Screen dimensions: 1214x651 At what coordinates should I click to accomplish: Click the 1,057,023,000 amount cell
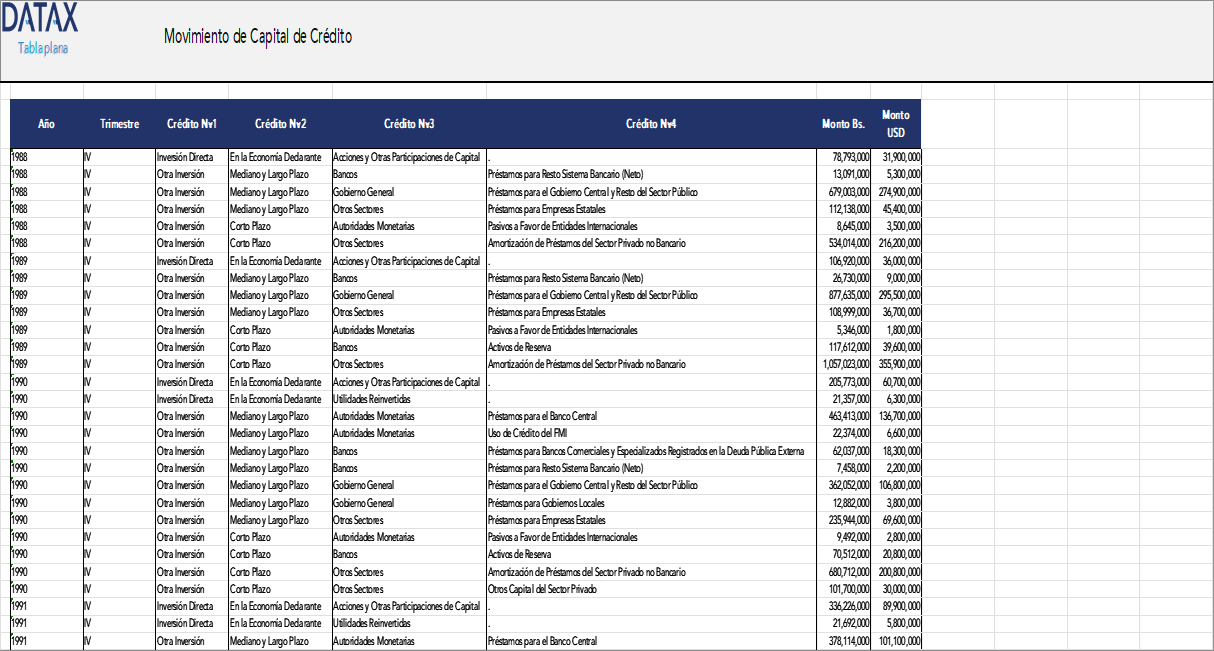click(x=844, y=364)
